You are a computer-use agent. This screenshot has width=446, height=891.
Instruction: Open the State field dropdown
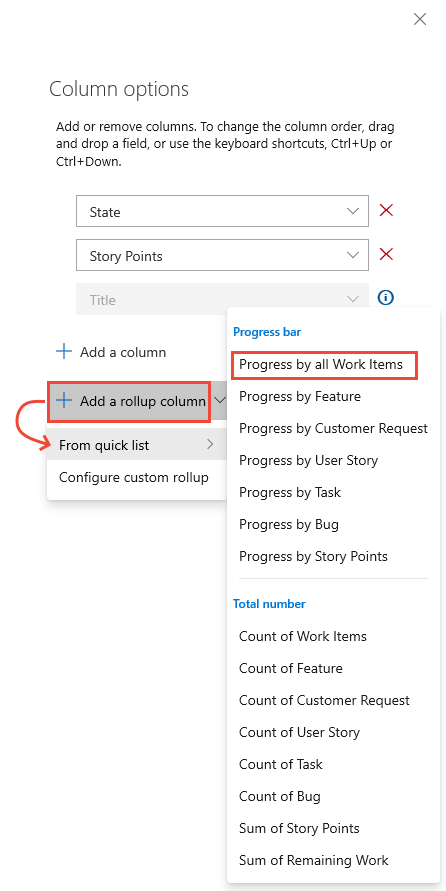tap(353, 211)
